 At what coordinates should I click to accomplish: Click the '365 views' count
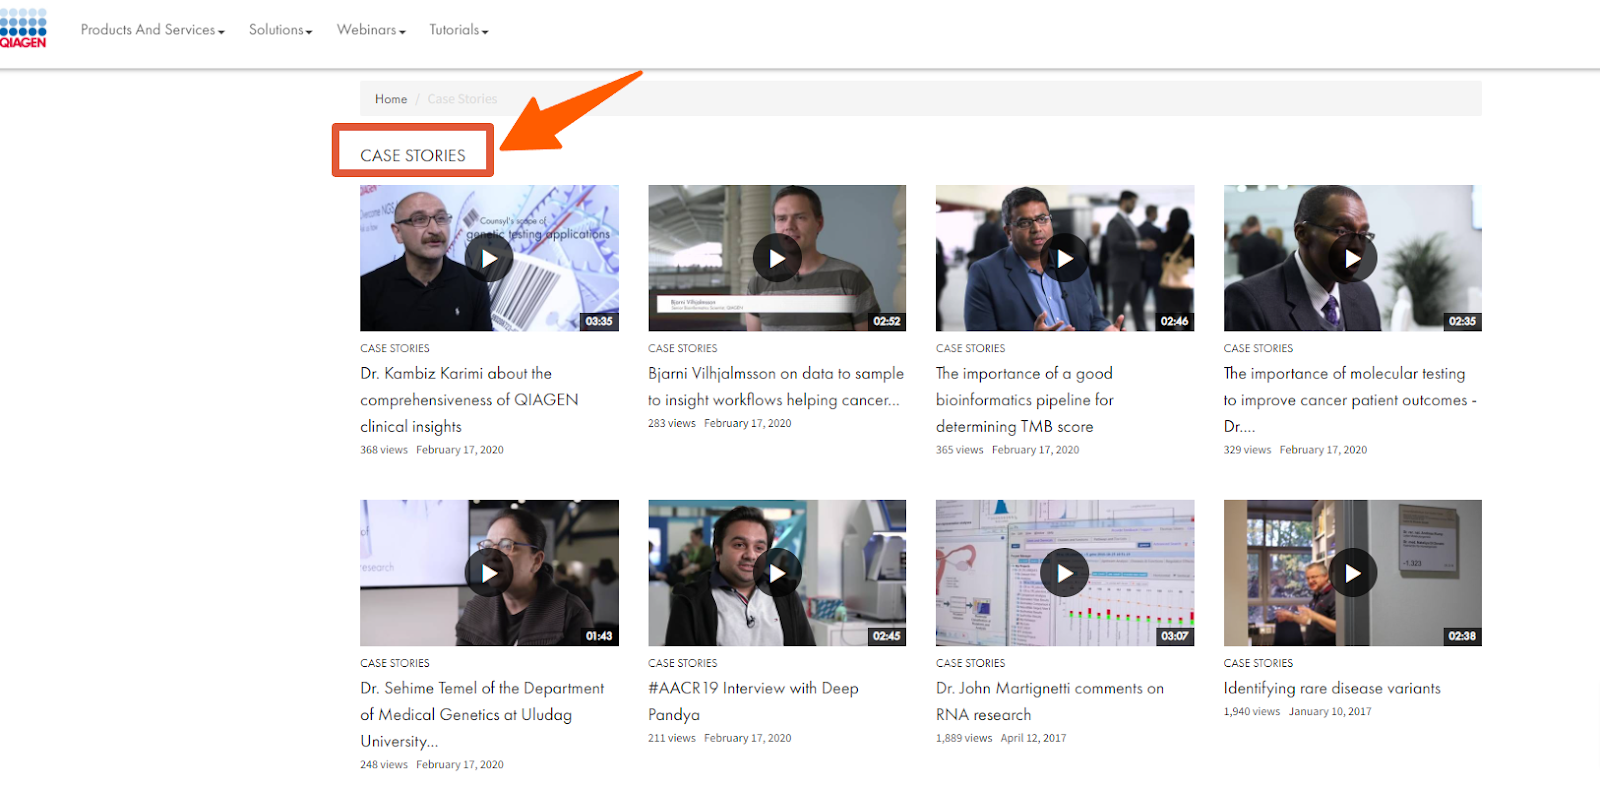point(960,450)
